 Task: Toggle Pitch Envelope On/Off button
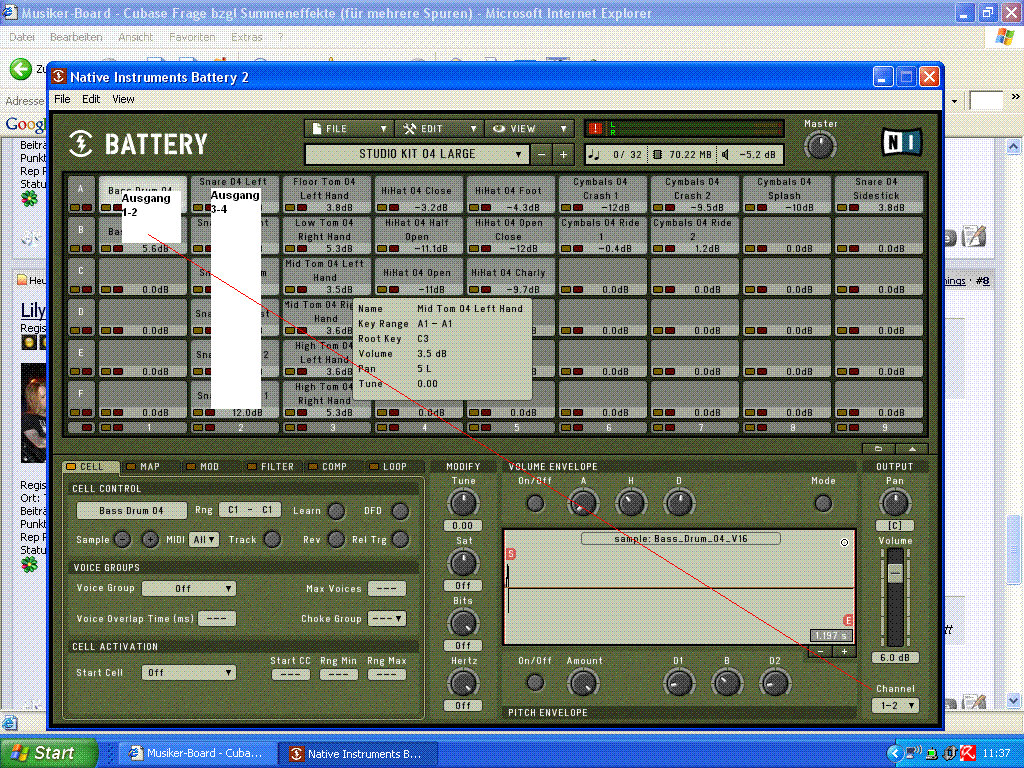point(535,683)
